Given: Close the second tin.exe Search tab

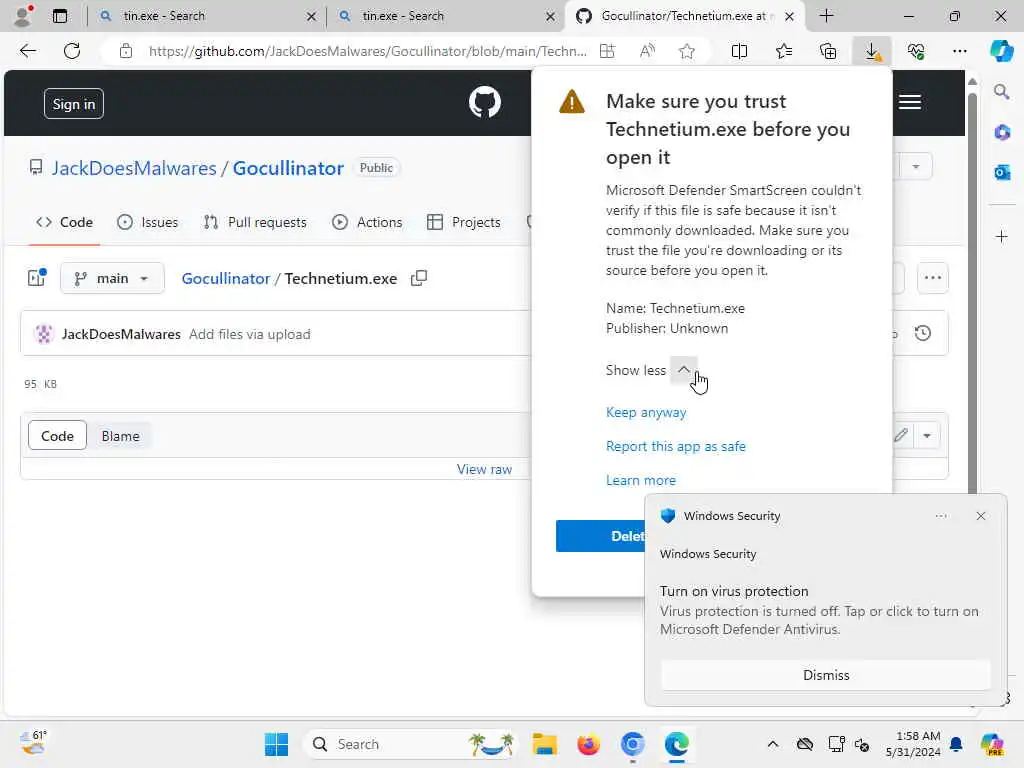Looking at the screenshot, I should click(551, 16).
